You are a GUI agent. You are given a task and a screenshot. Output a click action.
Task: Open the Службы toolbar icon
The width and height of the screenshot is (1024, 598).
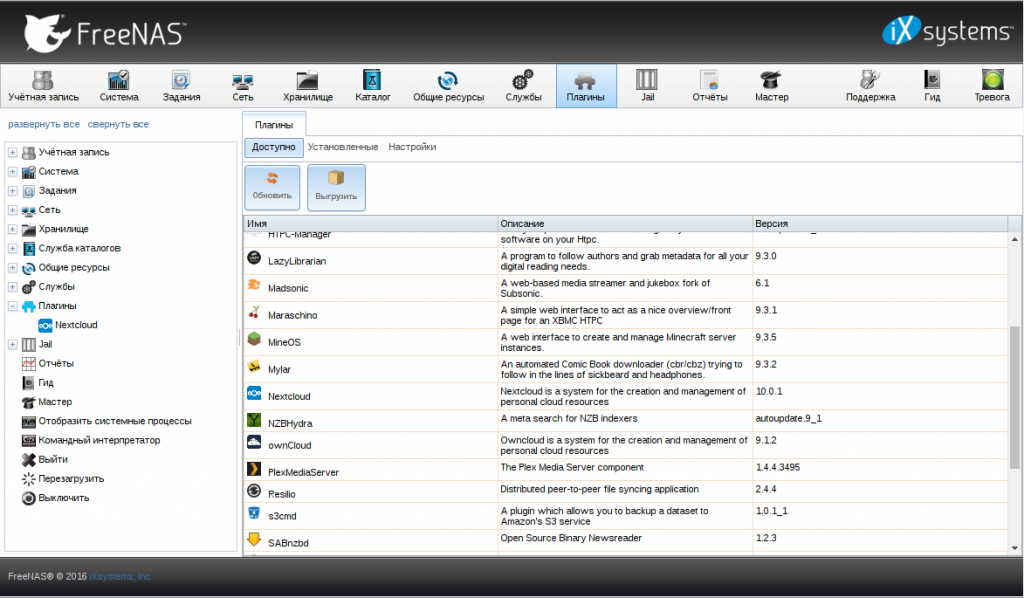point(523,86)
